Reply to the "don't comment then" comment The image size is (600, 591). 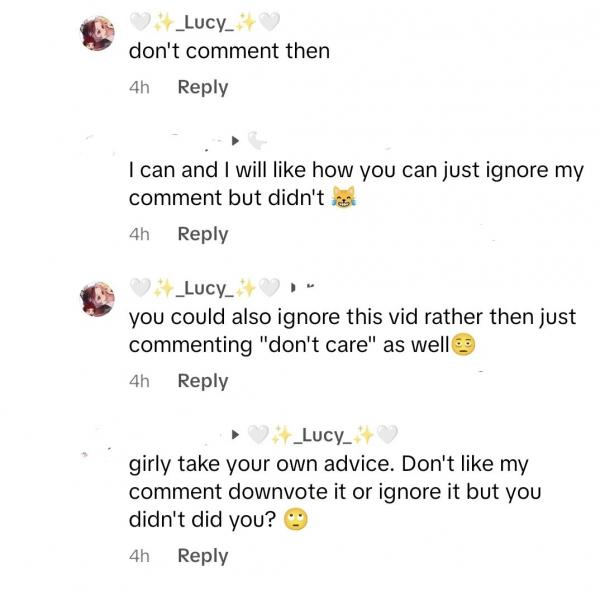[x=202, y=87]
